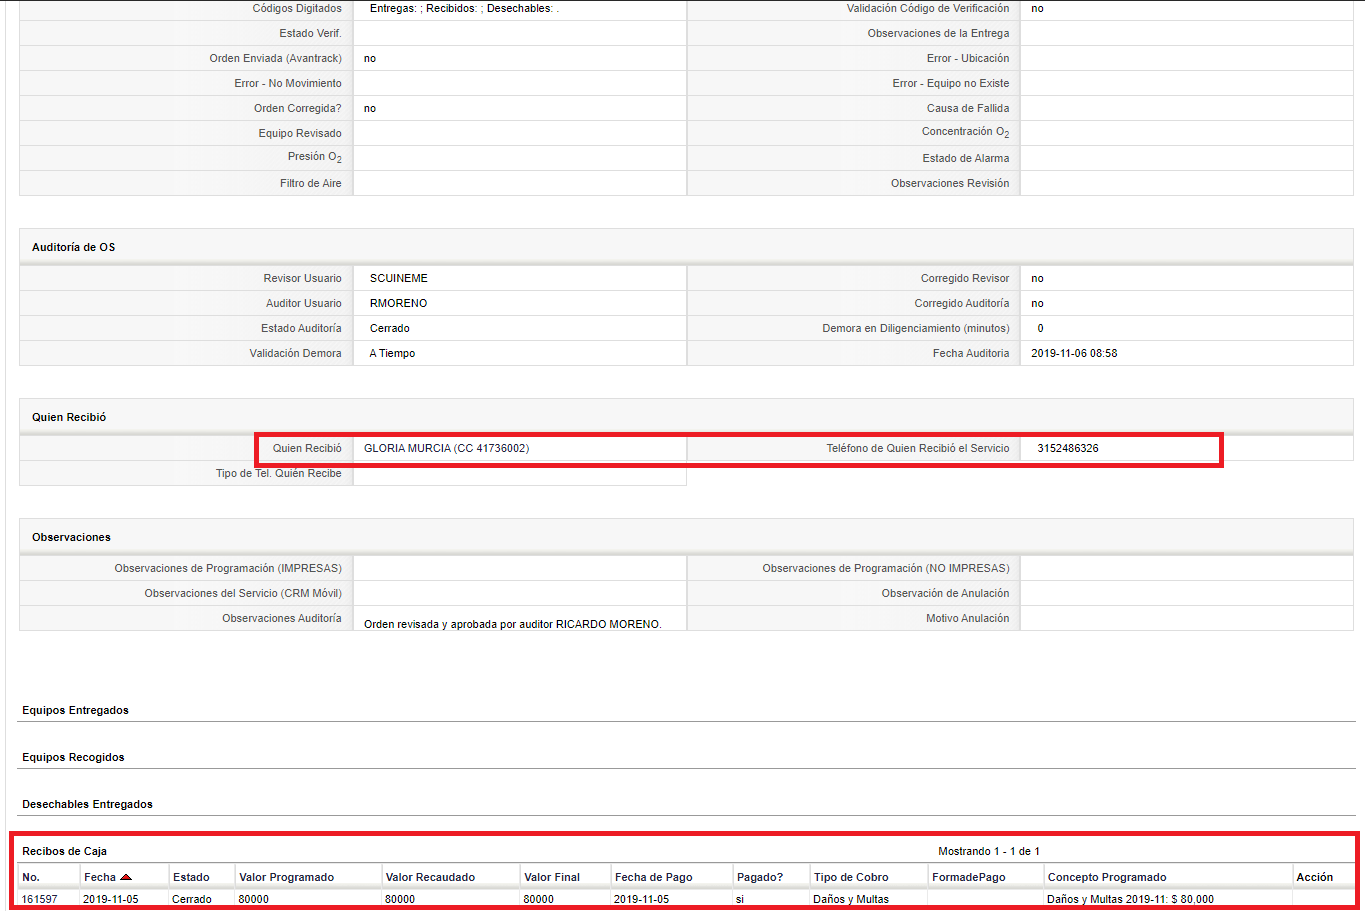Click the Recibos de Caja section title

click(x=64, y=851)
